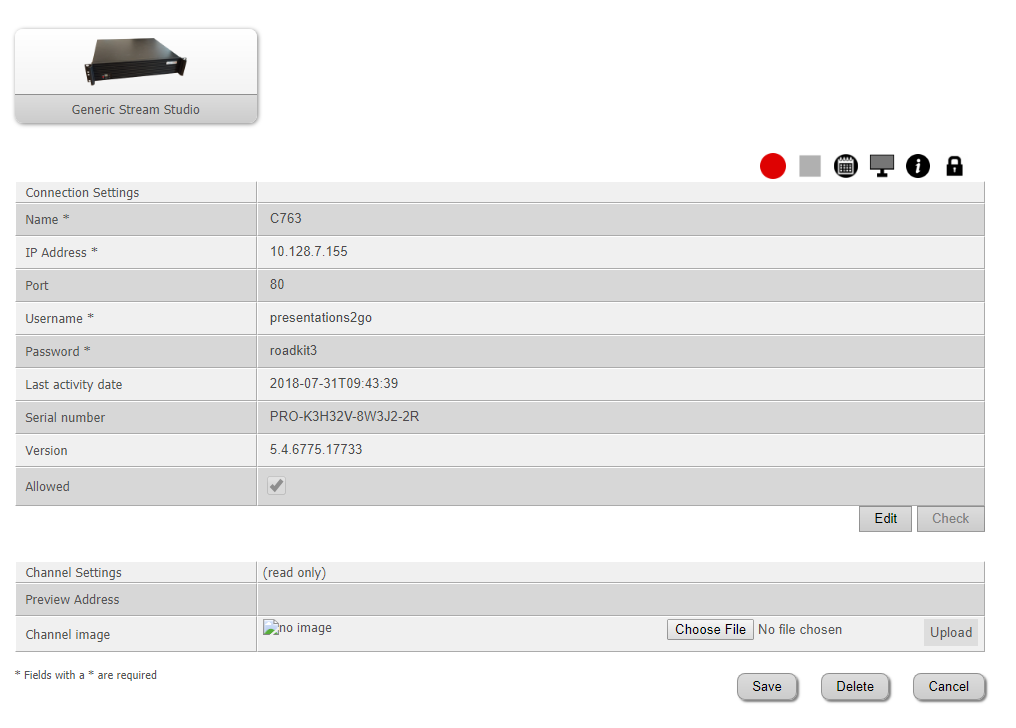1016x728 pixels.
Task: Click Choose File for channel image
Action: (710, 630)
